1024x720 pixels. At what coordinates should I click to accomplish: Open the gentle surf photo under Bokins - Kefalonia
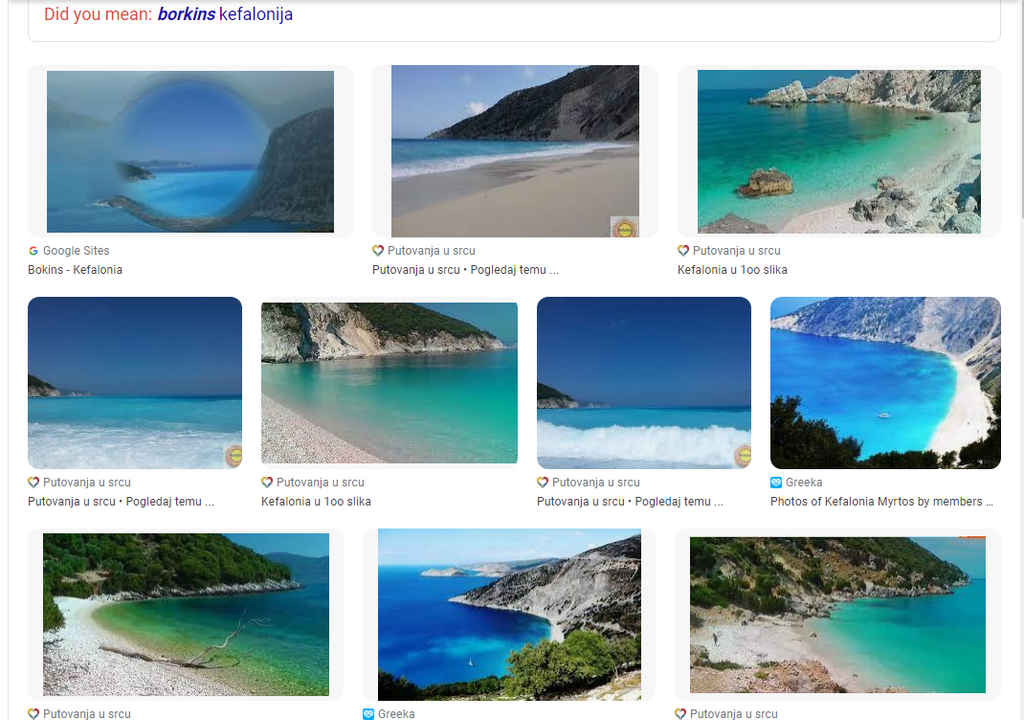pos(135,383)
